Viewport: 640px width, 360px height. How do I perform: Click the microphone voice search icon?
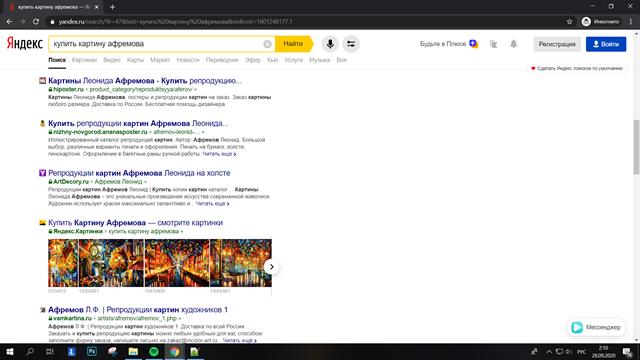click(x=330, y=44)
